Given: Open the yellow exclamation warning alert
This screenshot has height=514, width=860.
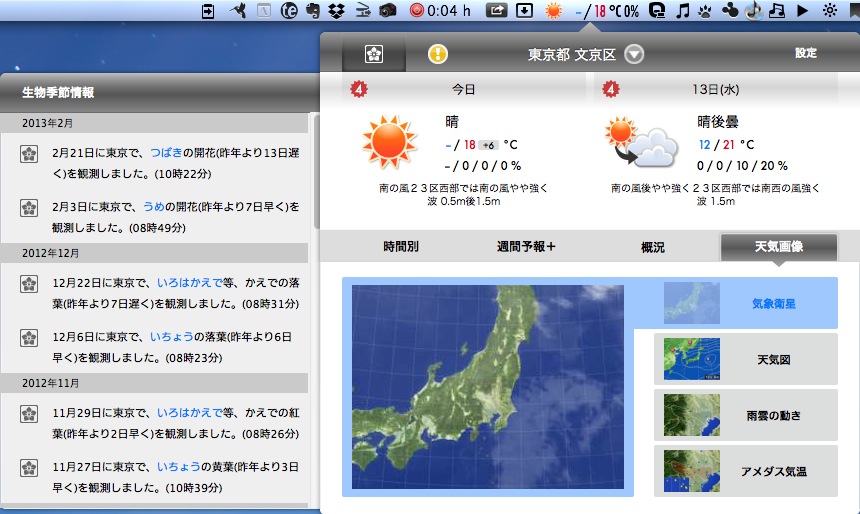Looking at the screenshot, I should [x=438, y=54].
